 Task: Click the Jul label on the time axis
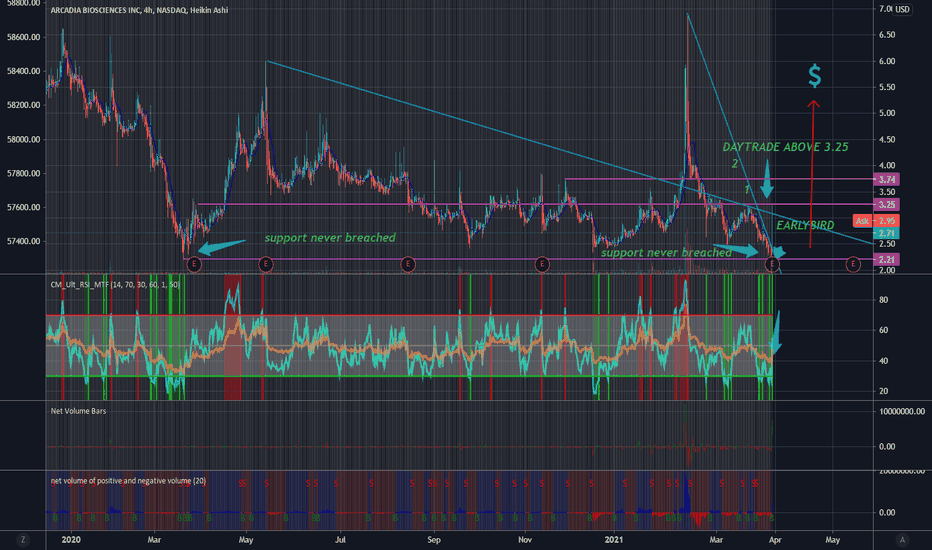tap(340, 540)
